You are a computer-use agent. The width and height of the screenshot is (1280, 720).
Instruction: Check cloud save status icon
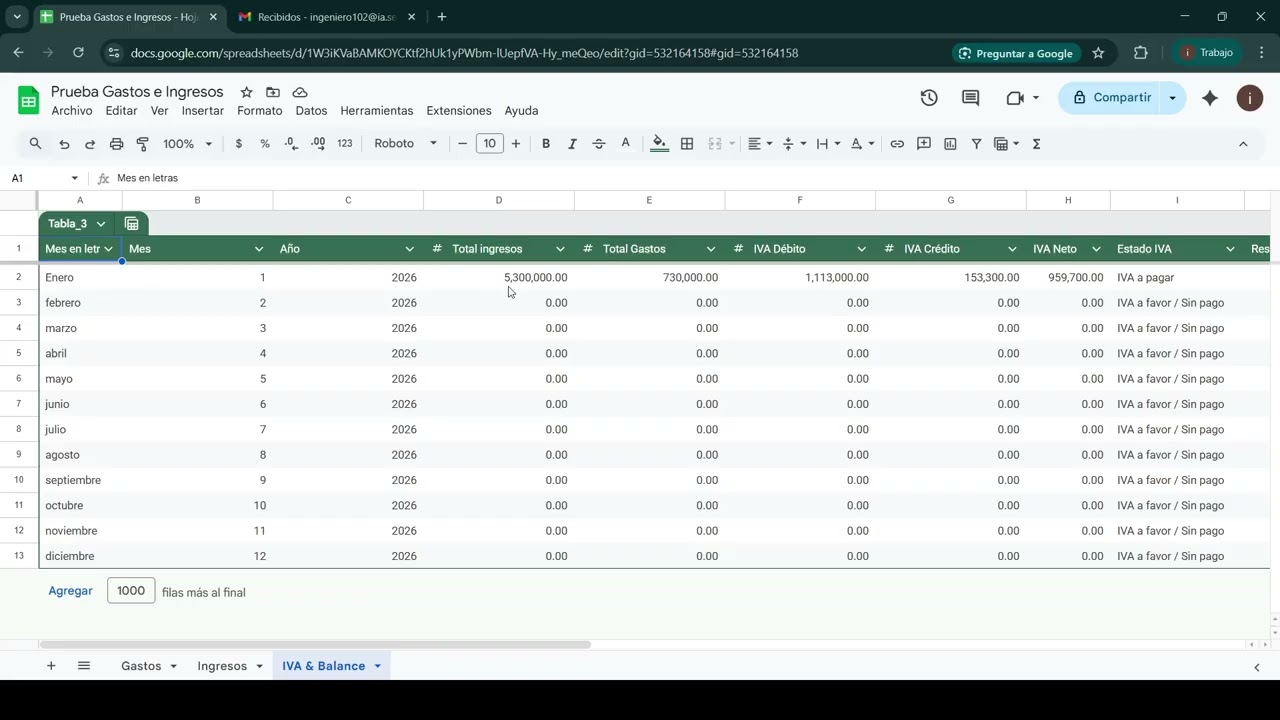click(x=300, y=92)
